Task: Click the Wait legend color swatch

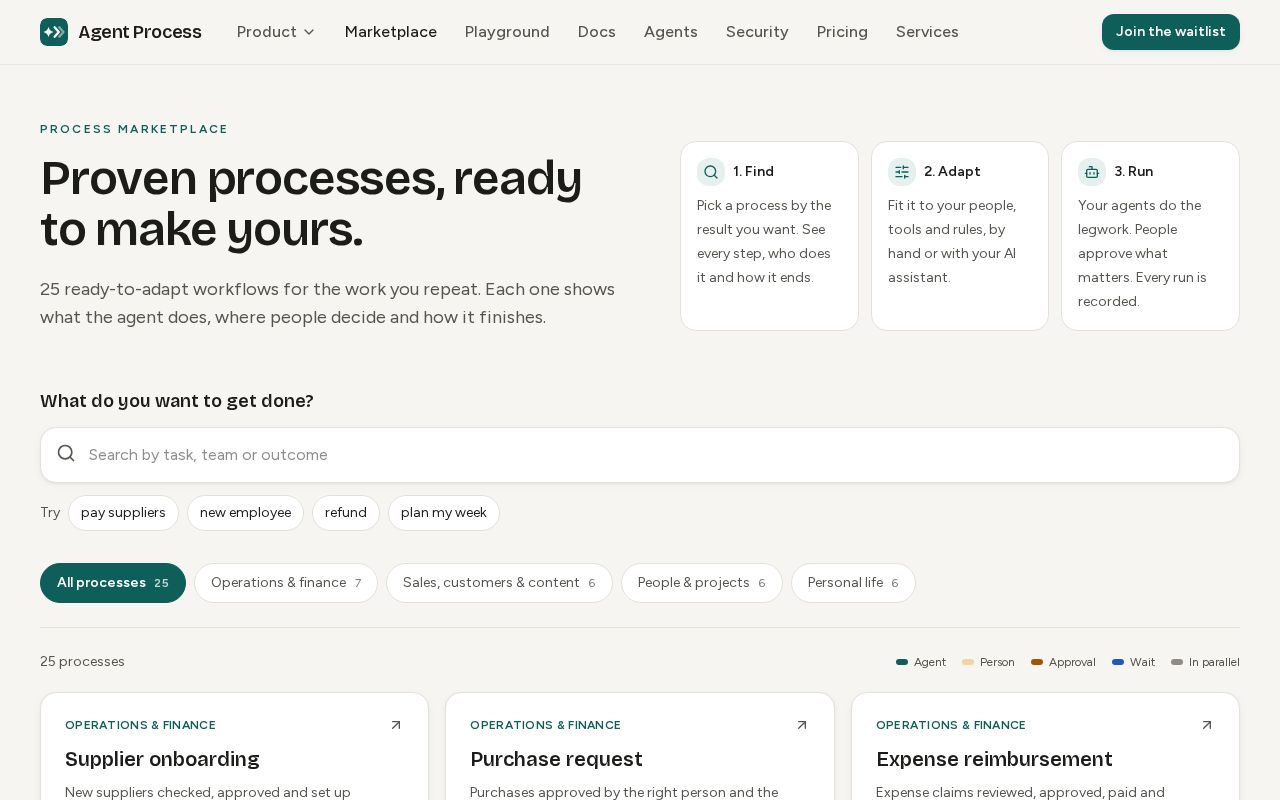Action: pos(1118,662)
